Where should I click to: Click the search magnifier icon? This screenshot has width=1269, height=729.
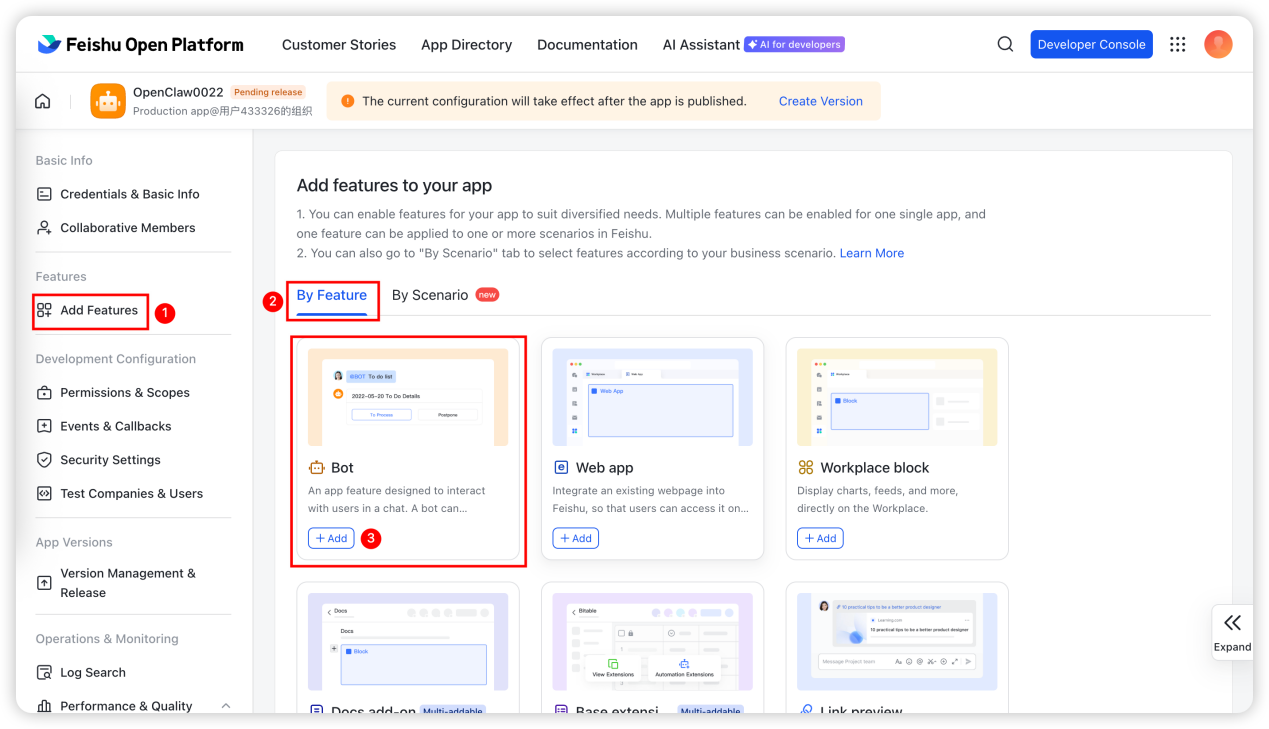point(1005,44)
